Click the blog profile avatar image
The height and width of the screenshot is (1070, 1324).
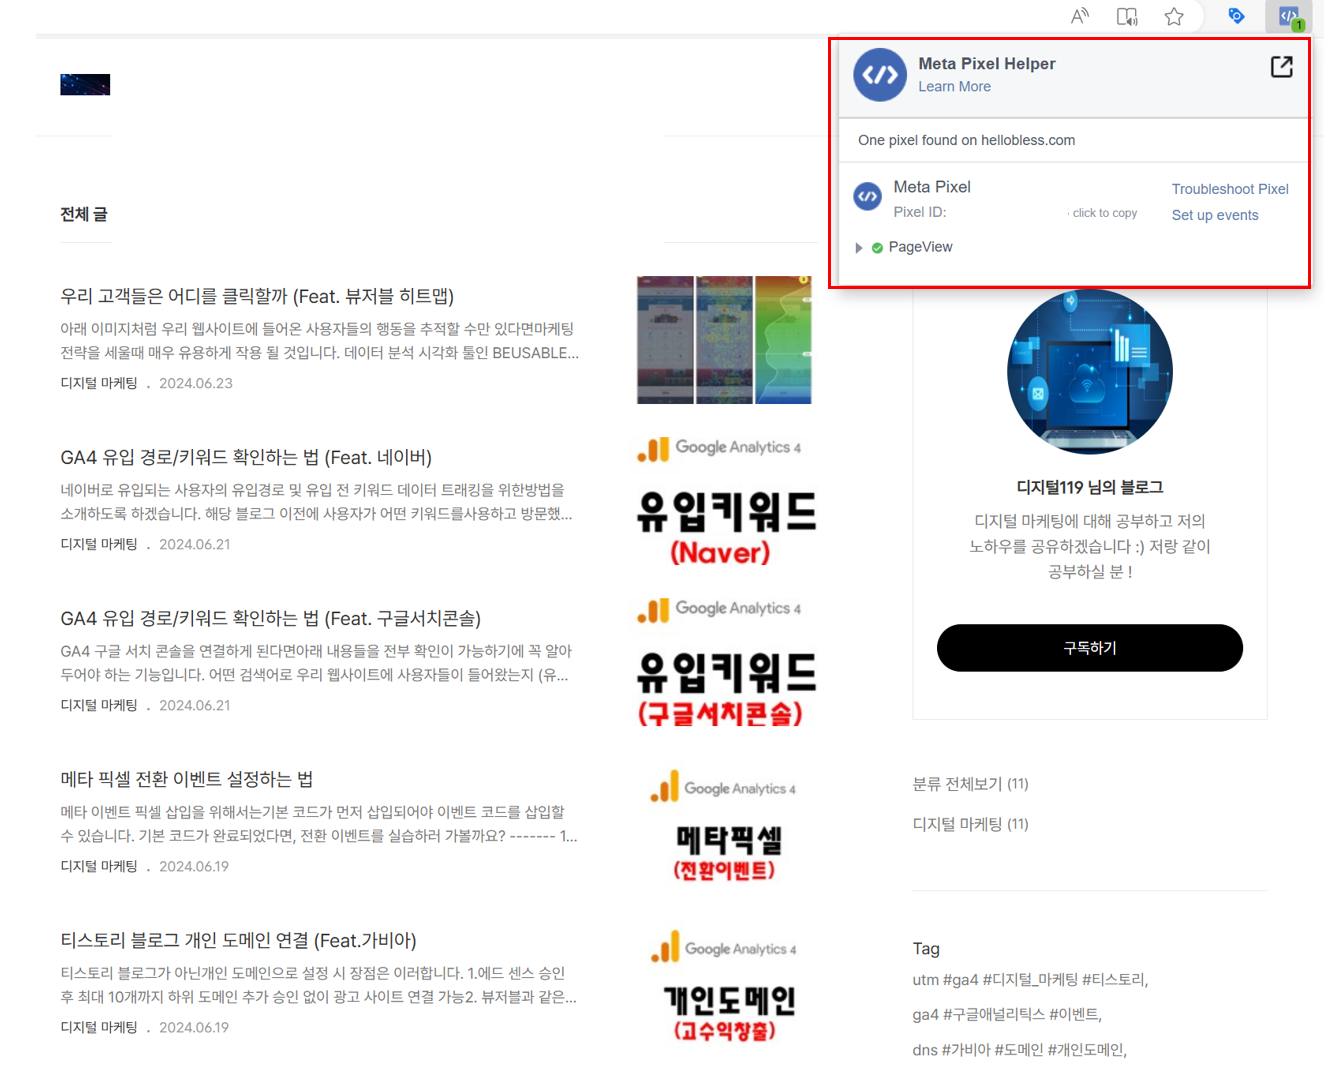[1089, 372]
